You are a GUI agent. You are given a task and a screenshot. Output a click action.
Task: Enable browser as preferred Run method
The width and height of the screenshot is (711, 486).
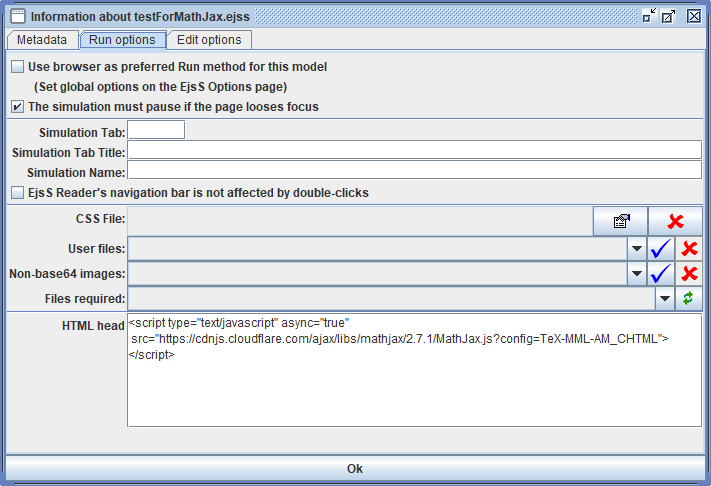pyautogui.click(x=18, y=67)
